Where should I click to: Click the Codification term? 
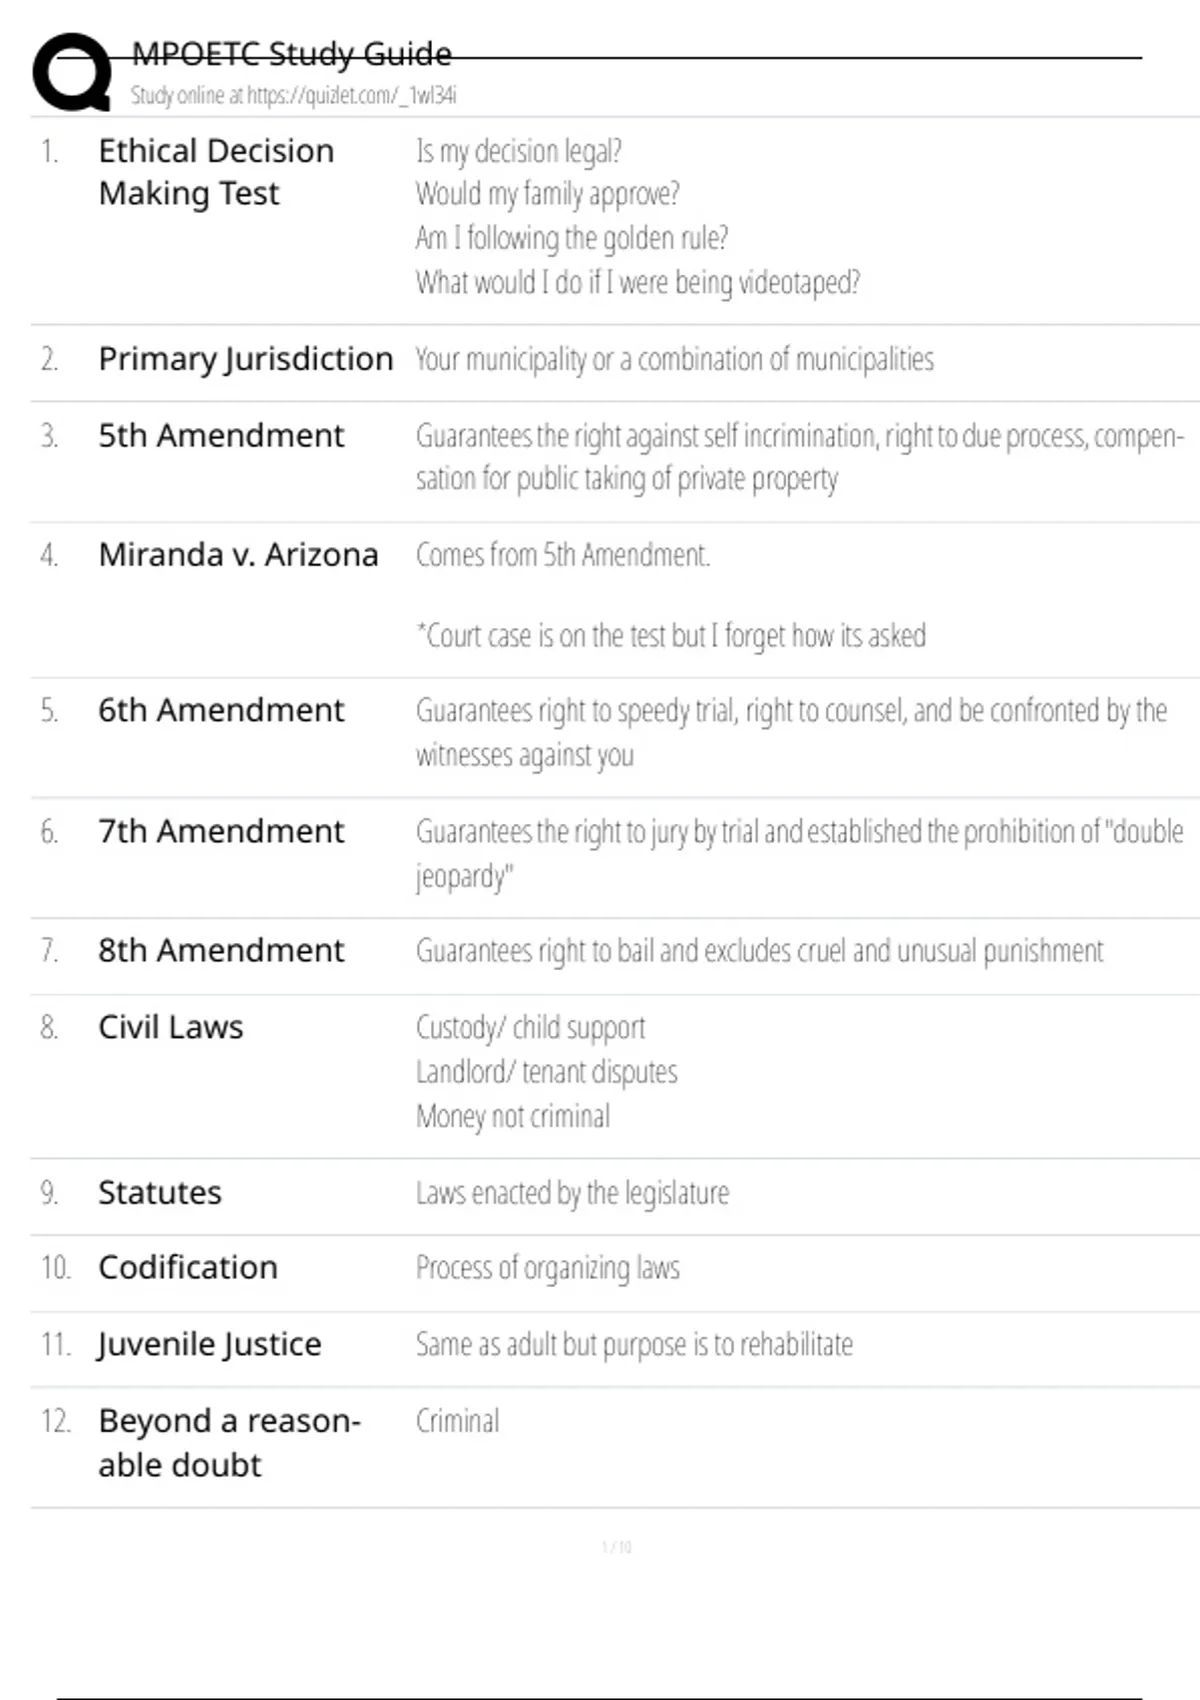(x=187, y=1268)
